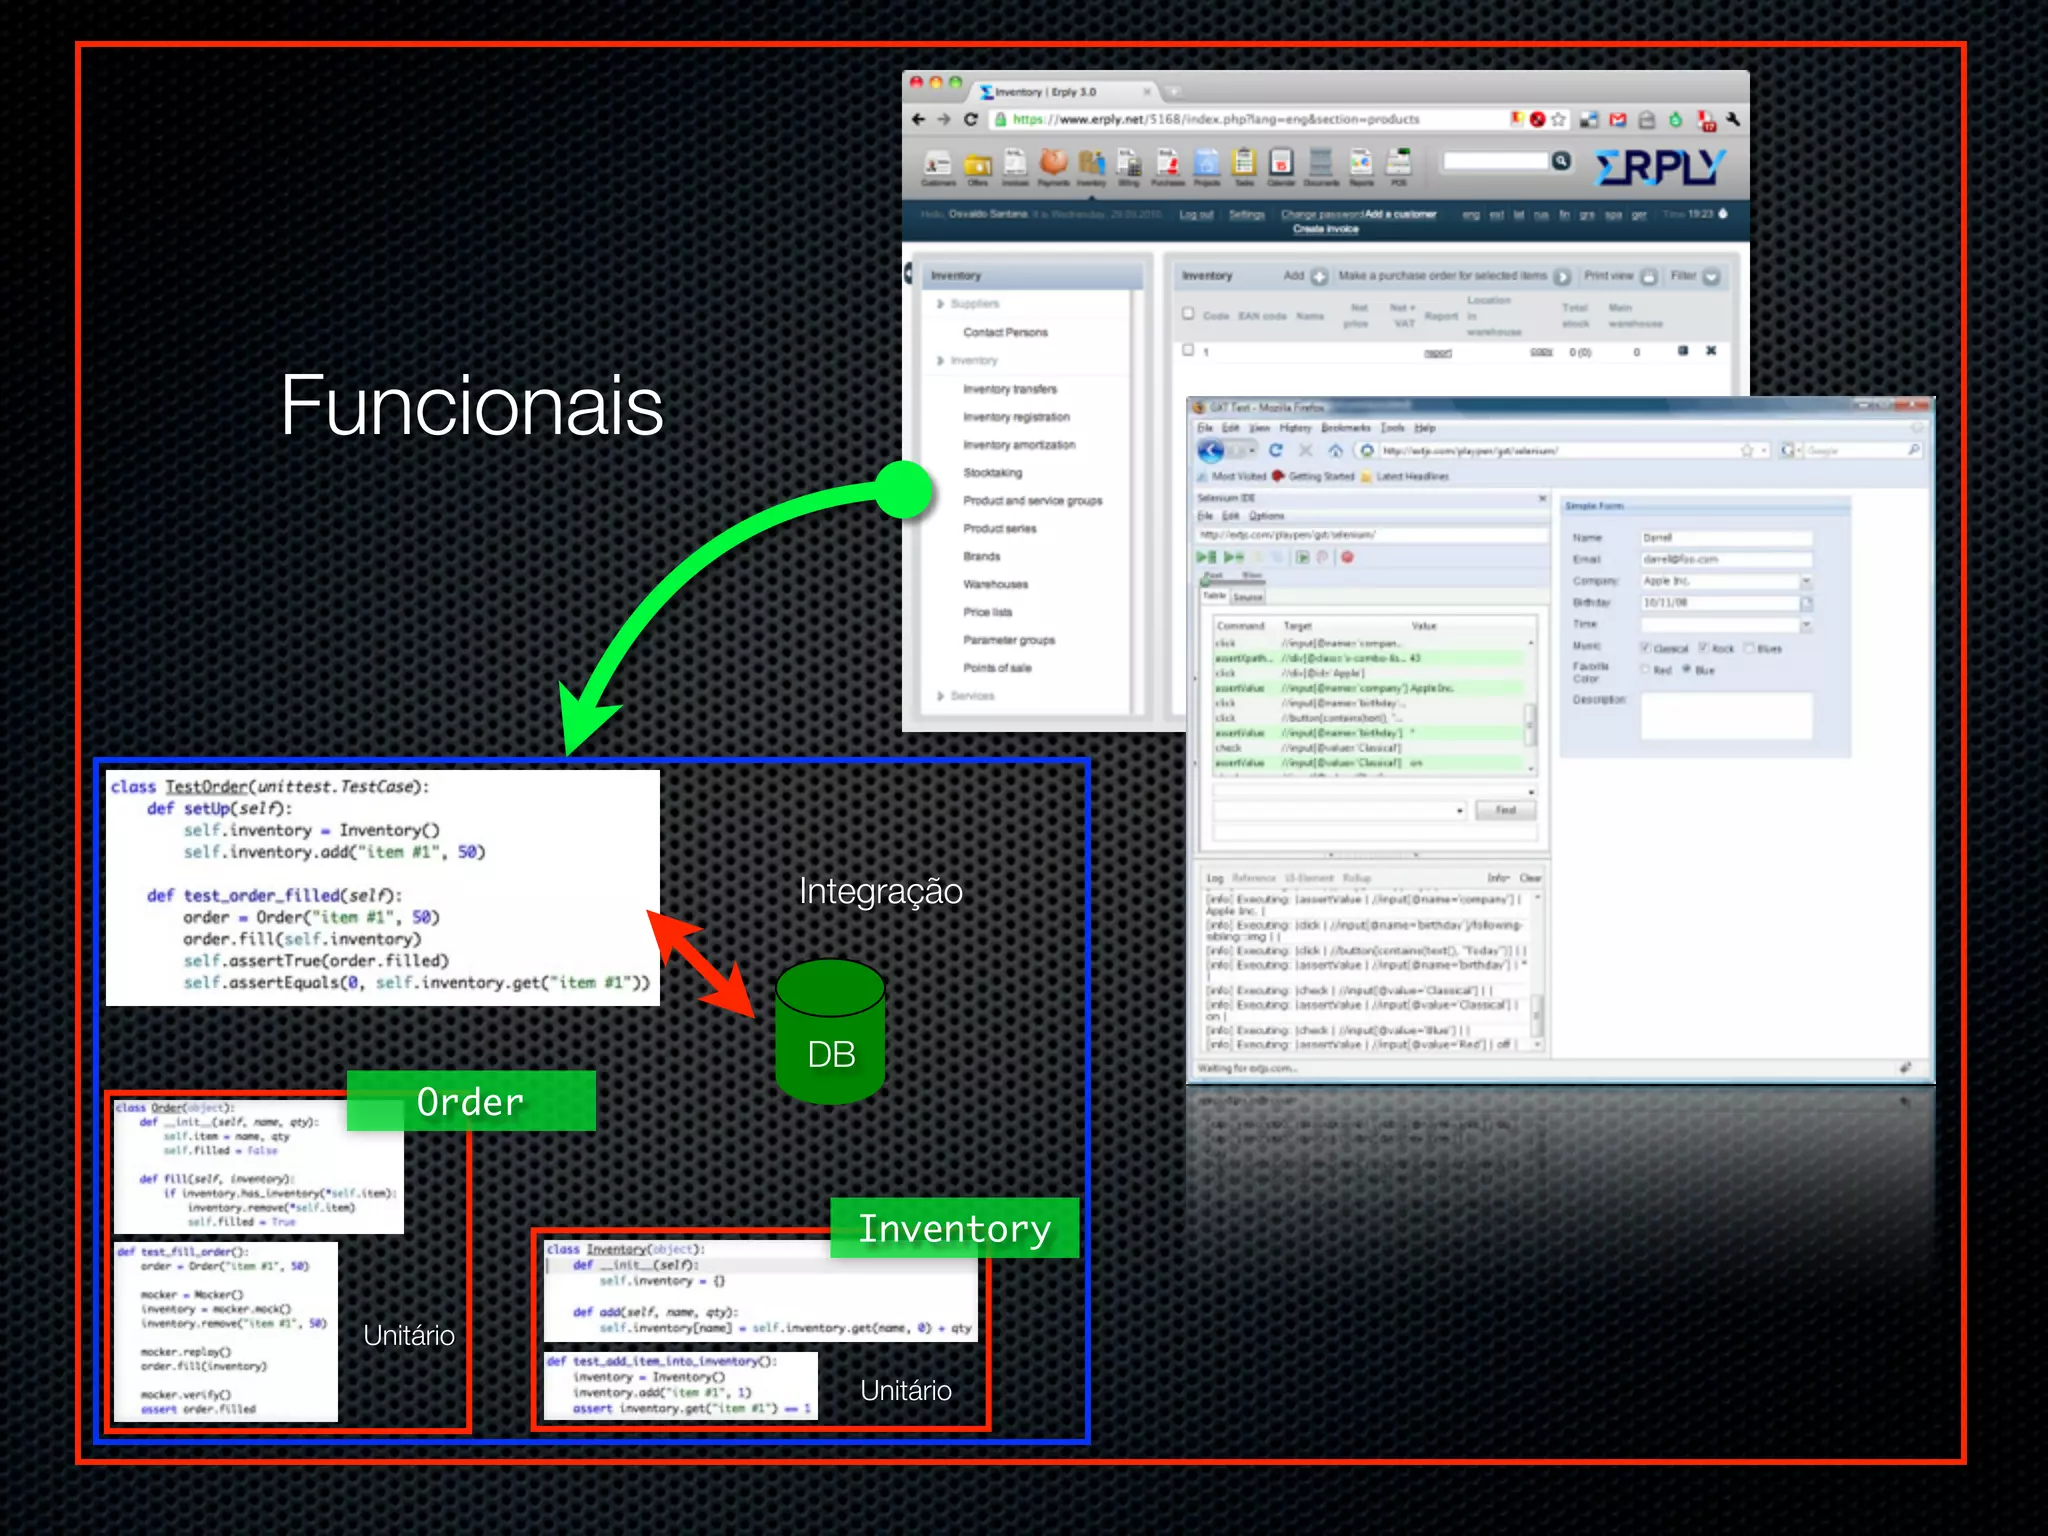Screen dimensions: 2048x1536
Task: Click the Name field in Simple Form
Action: pos(1725,538)
